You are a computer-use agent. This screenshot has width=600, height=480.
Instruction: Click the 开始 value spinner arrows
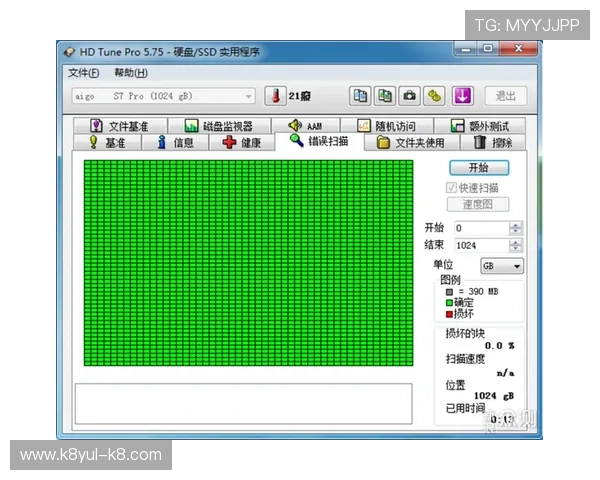click(515, 228)
